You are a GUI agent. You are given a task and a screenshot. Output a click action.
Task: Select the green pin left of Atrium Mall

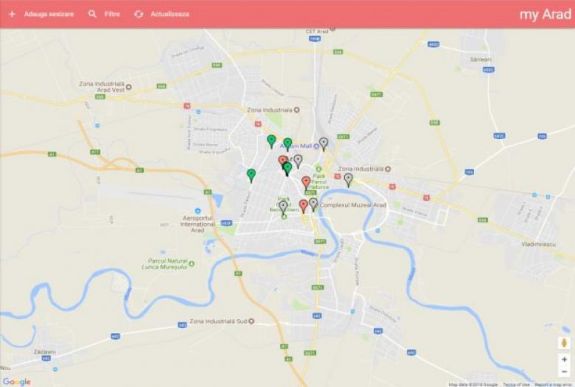point(271,142)
